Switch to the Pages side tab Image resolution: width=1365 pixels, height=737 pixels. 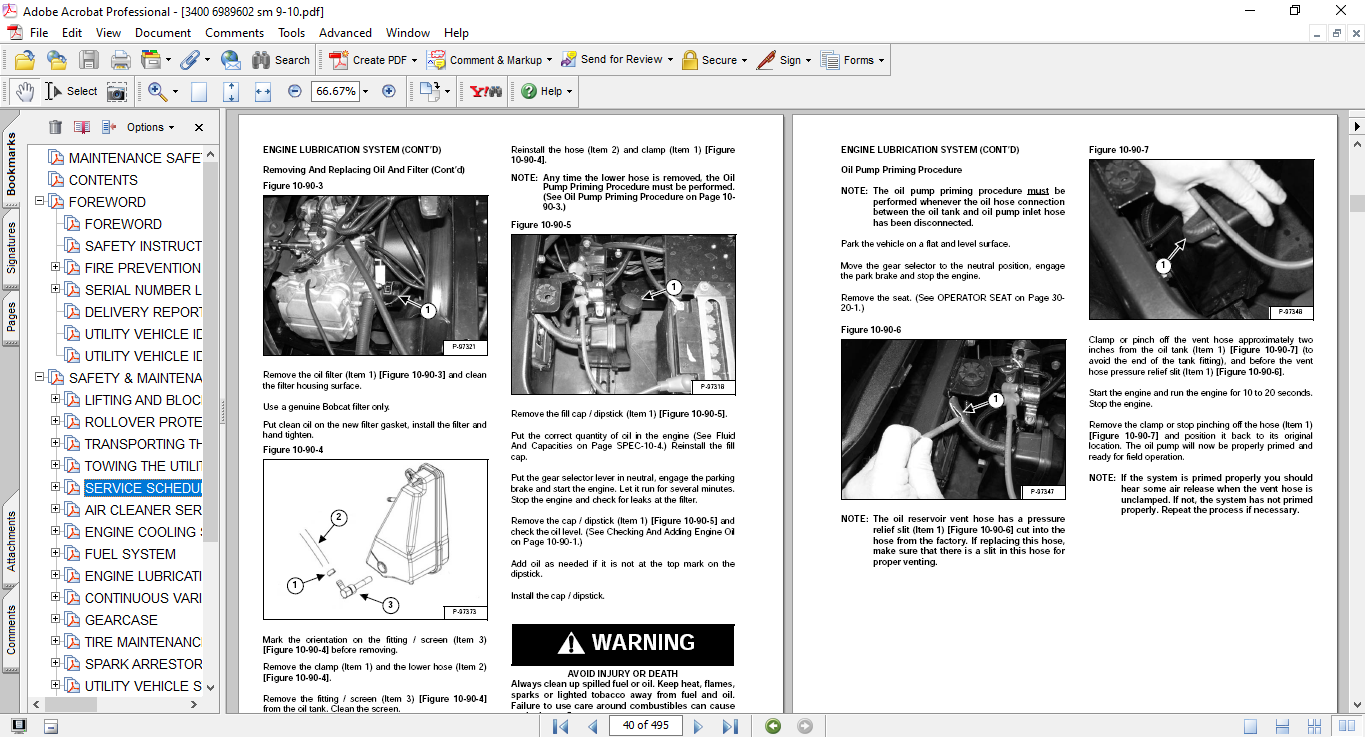pos(11,315)
